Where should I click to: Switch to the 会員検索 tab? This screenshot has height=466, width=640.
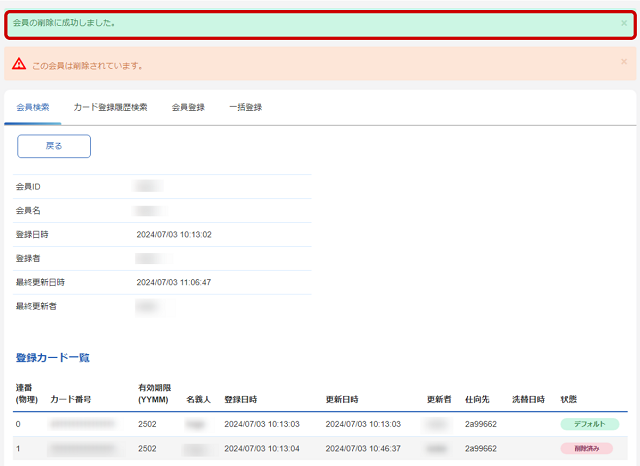(33, 107)
